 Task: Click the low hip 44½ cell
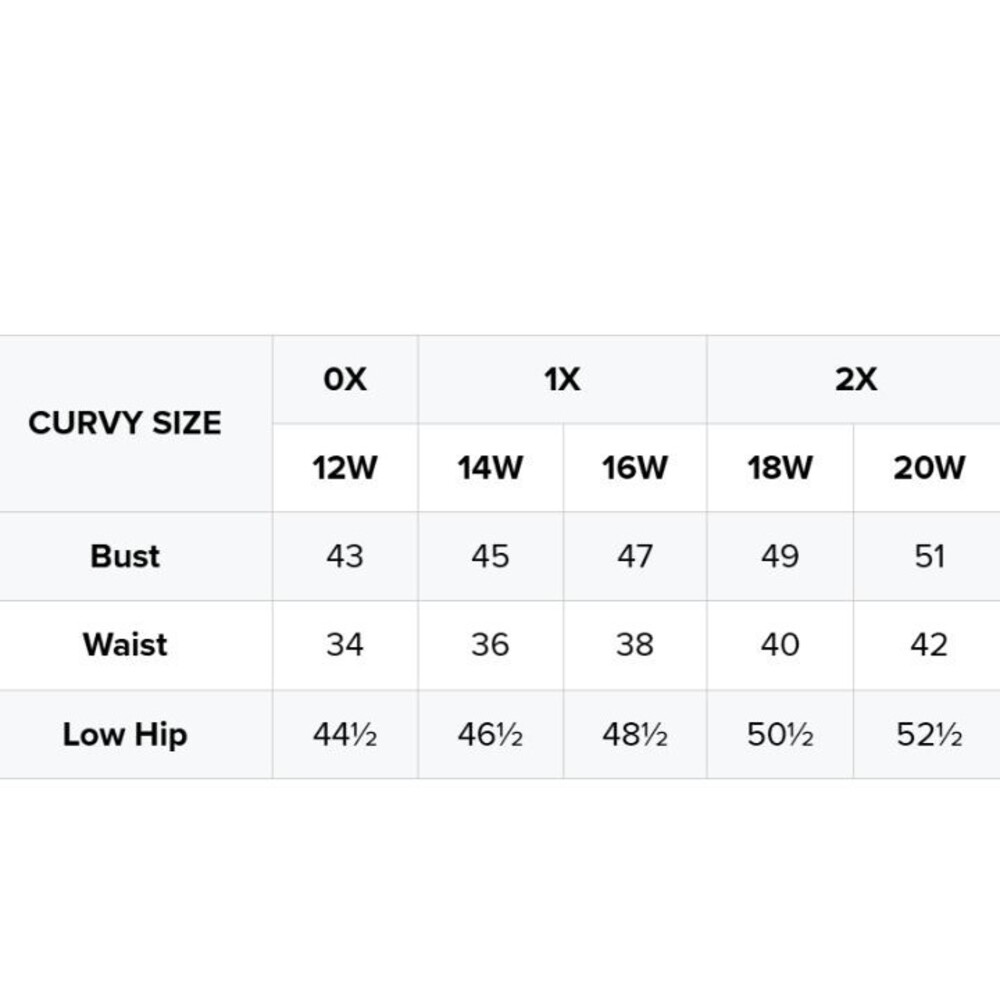click(345, 734)
